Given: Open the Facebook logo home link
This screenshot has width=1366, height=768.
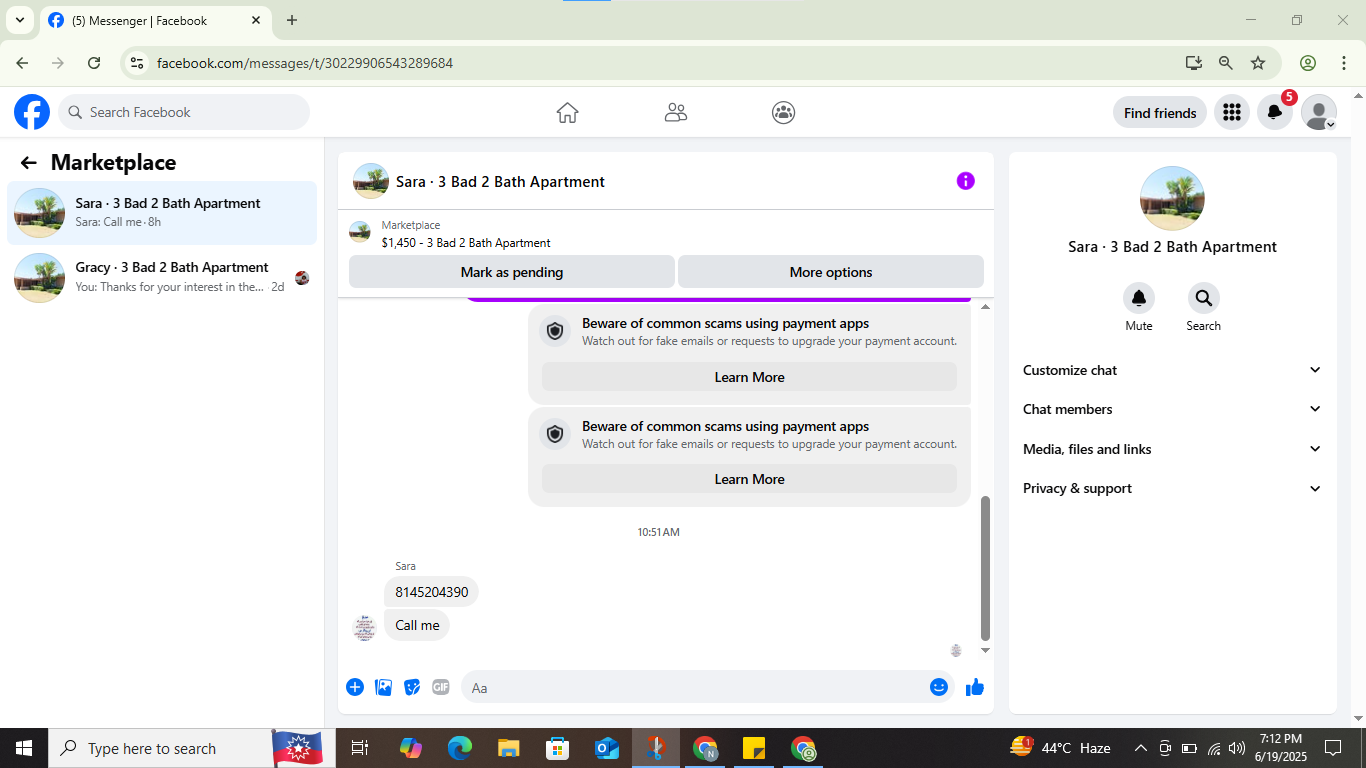Looking at the screenshot, I should tap(32, 112).
